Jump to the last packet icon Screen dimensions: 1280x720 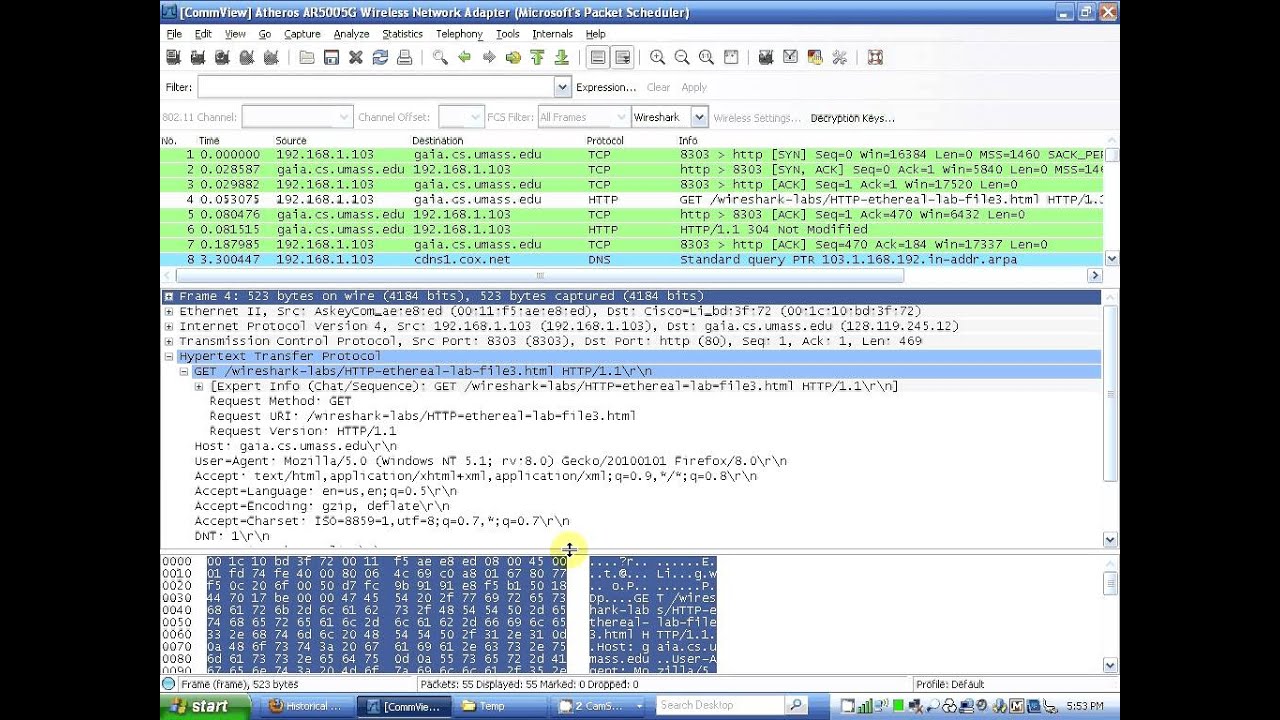561,58
